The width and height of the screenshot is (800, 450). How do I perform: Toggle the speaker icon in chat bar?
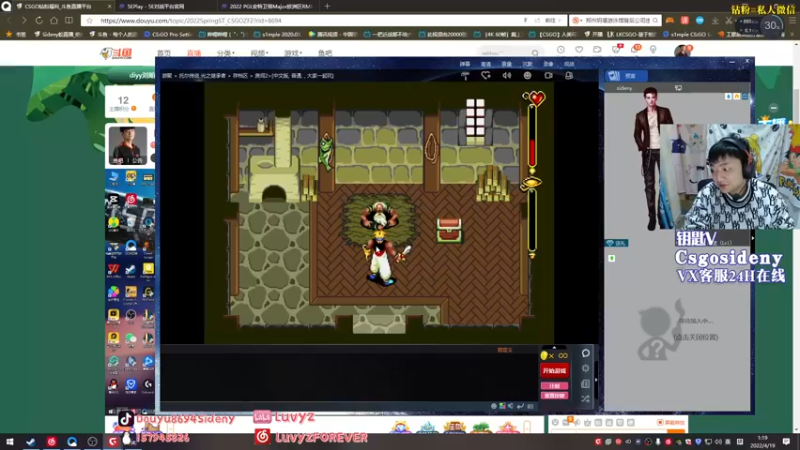[511, 406]
